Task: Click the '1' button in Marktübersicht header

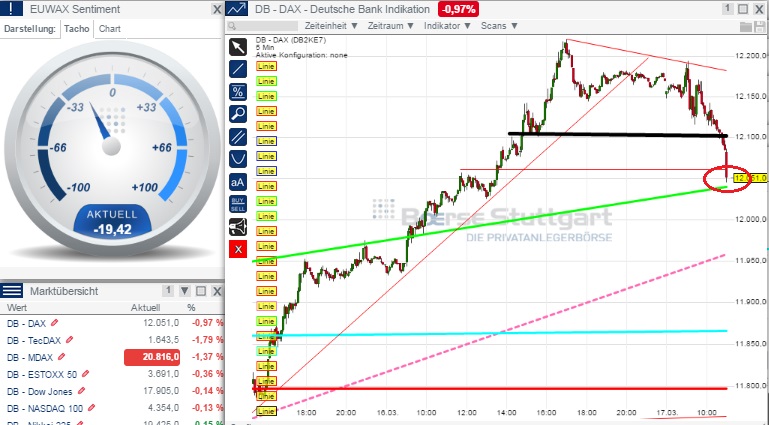Action: pyautogui.click(x=168, y=291)
